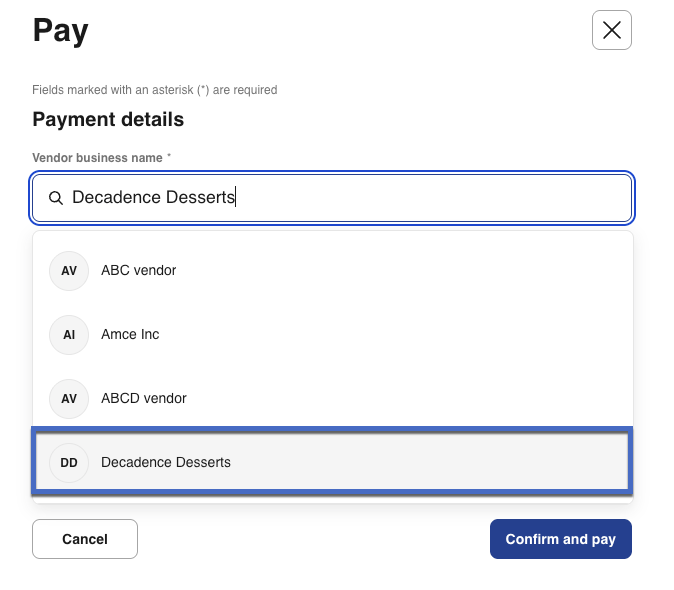
Task: Click the DD avatar beside Decadence Desserts
Action: (69, 462)
